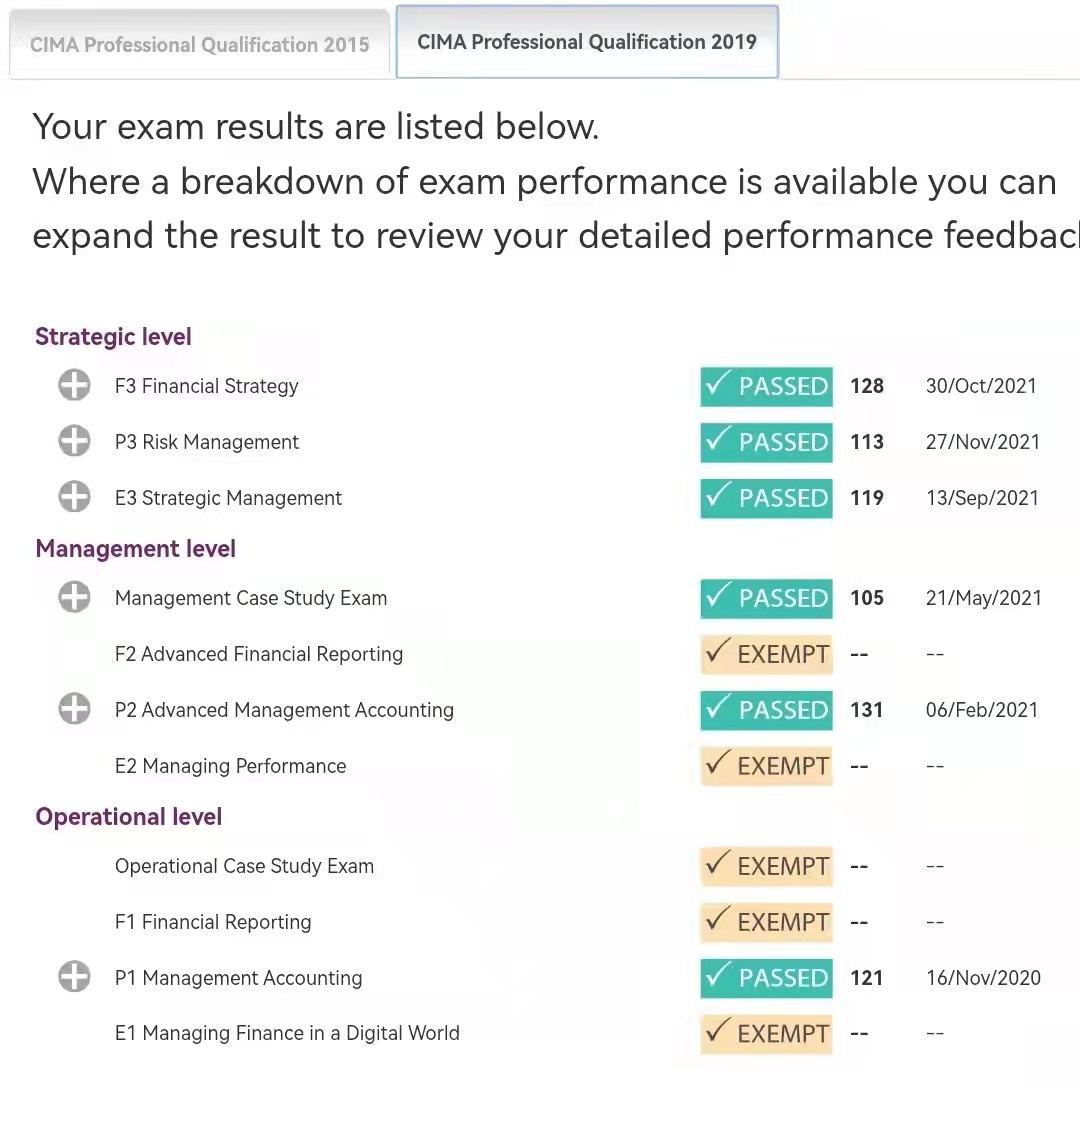The width and height of the screenshot is (1080, 1130).
Task: Click PASSED badge for F3 Financial Strategy
Action: (767, 386)
